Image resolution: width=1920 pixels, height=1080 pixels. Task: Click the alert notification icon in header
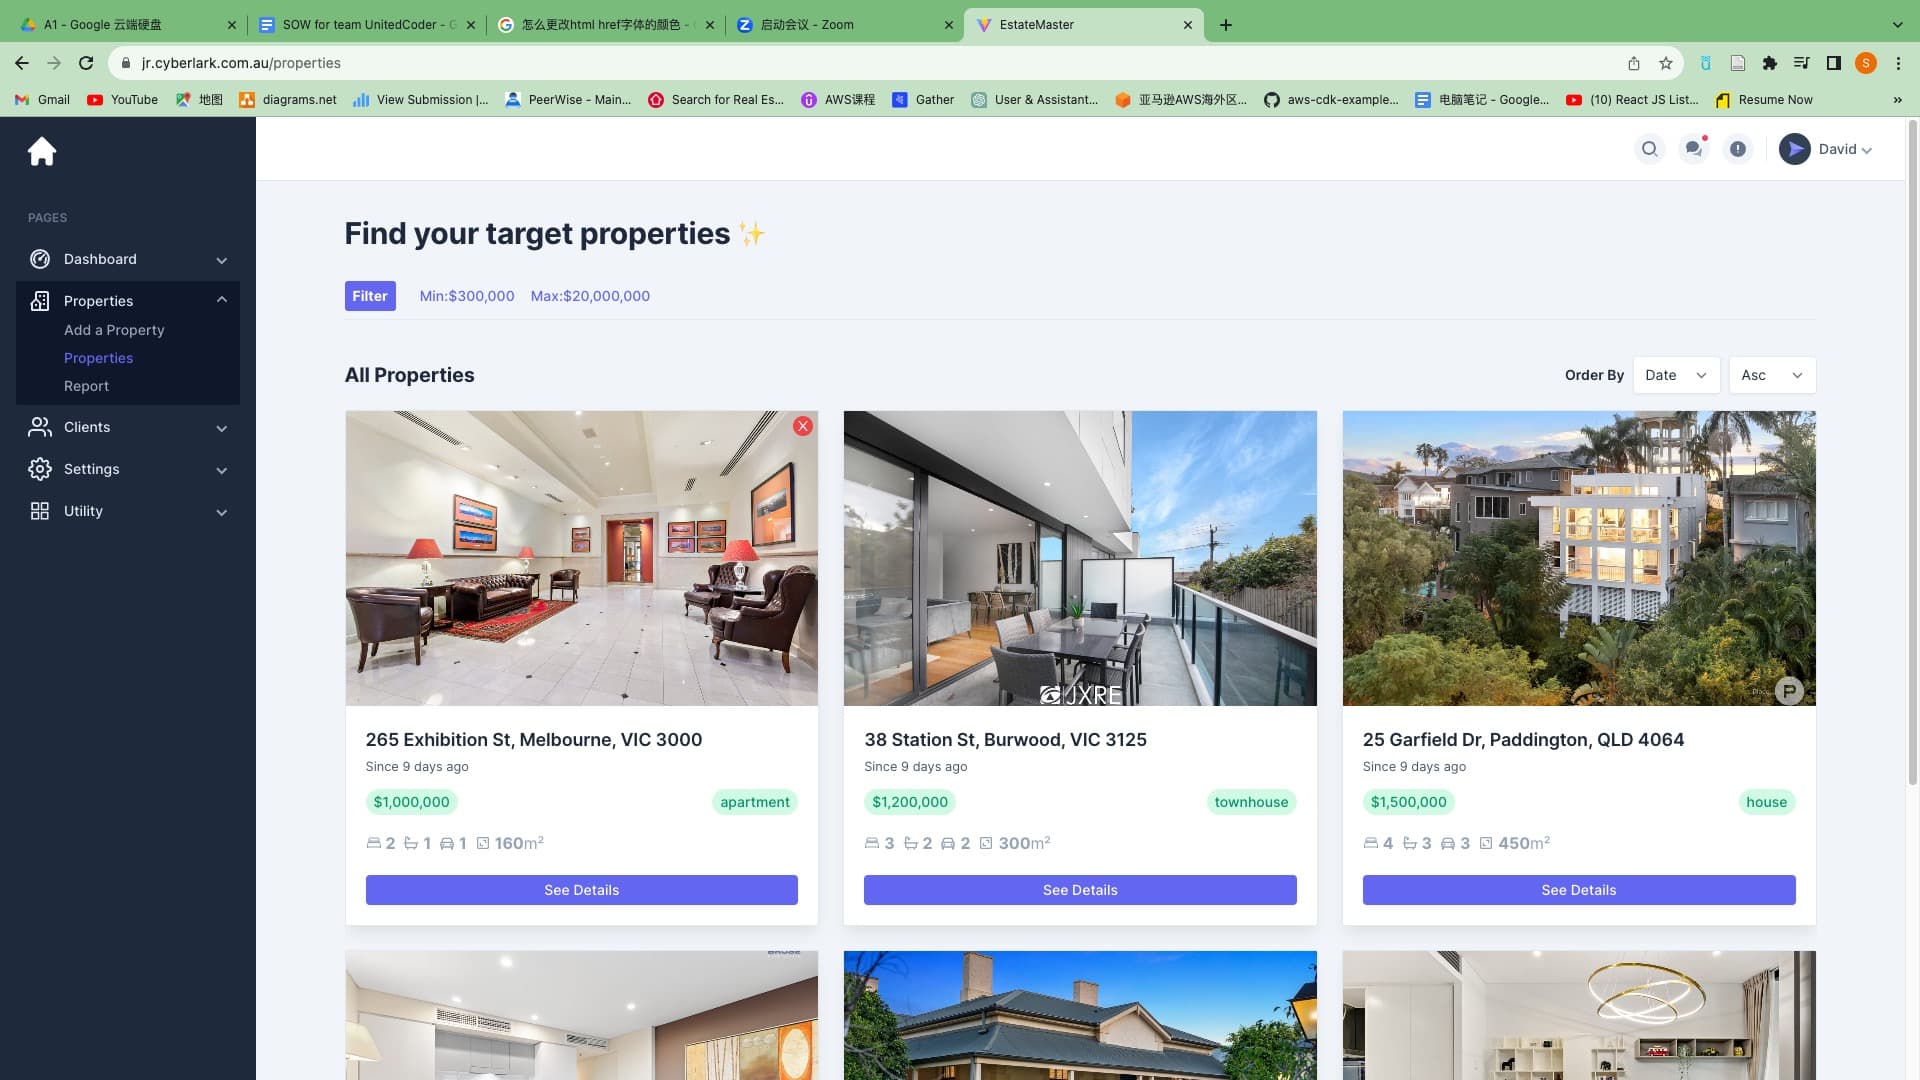[1737, 148]
